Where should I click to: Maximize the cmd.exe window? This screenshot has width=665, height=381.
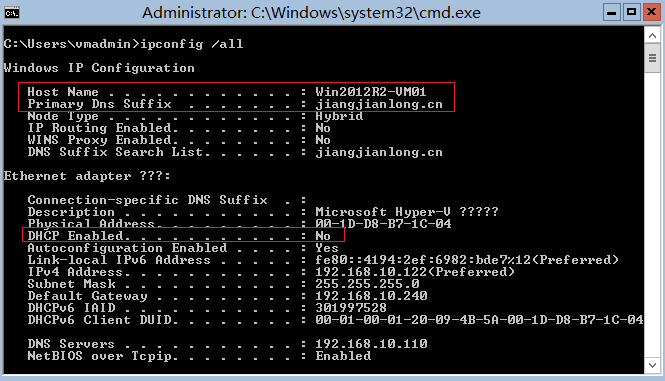click(x=631, y=12)
